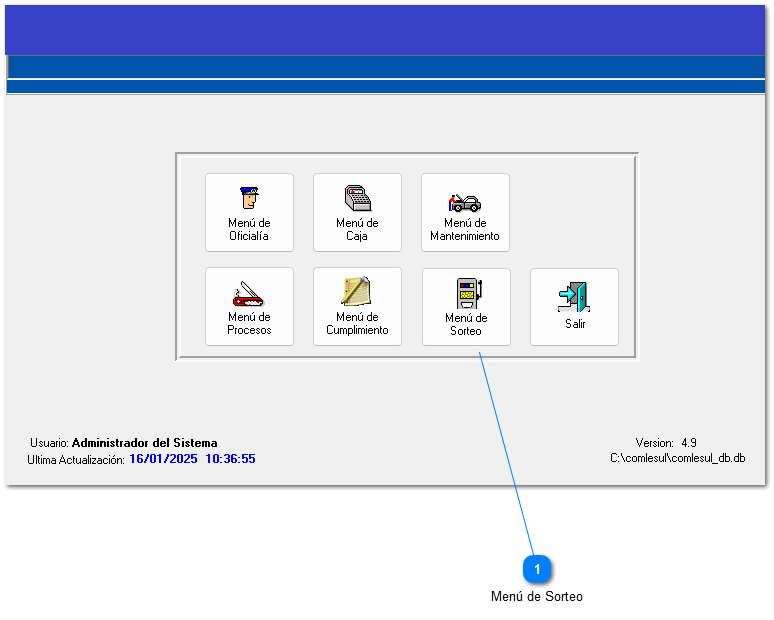This screenshot has height=620, width=774.
Task: Open Menú de Cumplimiento via its label
Action: pyautogui.click(x=357, y=324)
